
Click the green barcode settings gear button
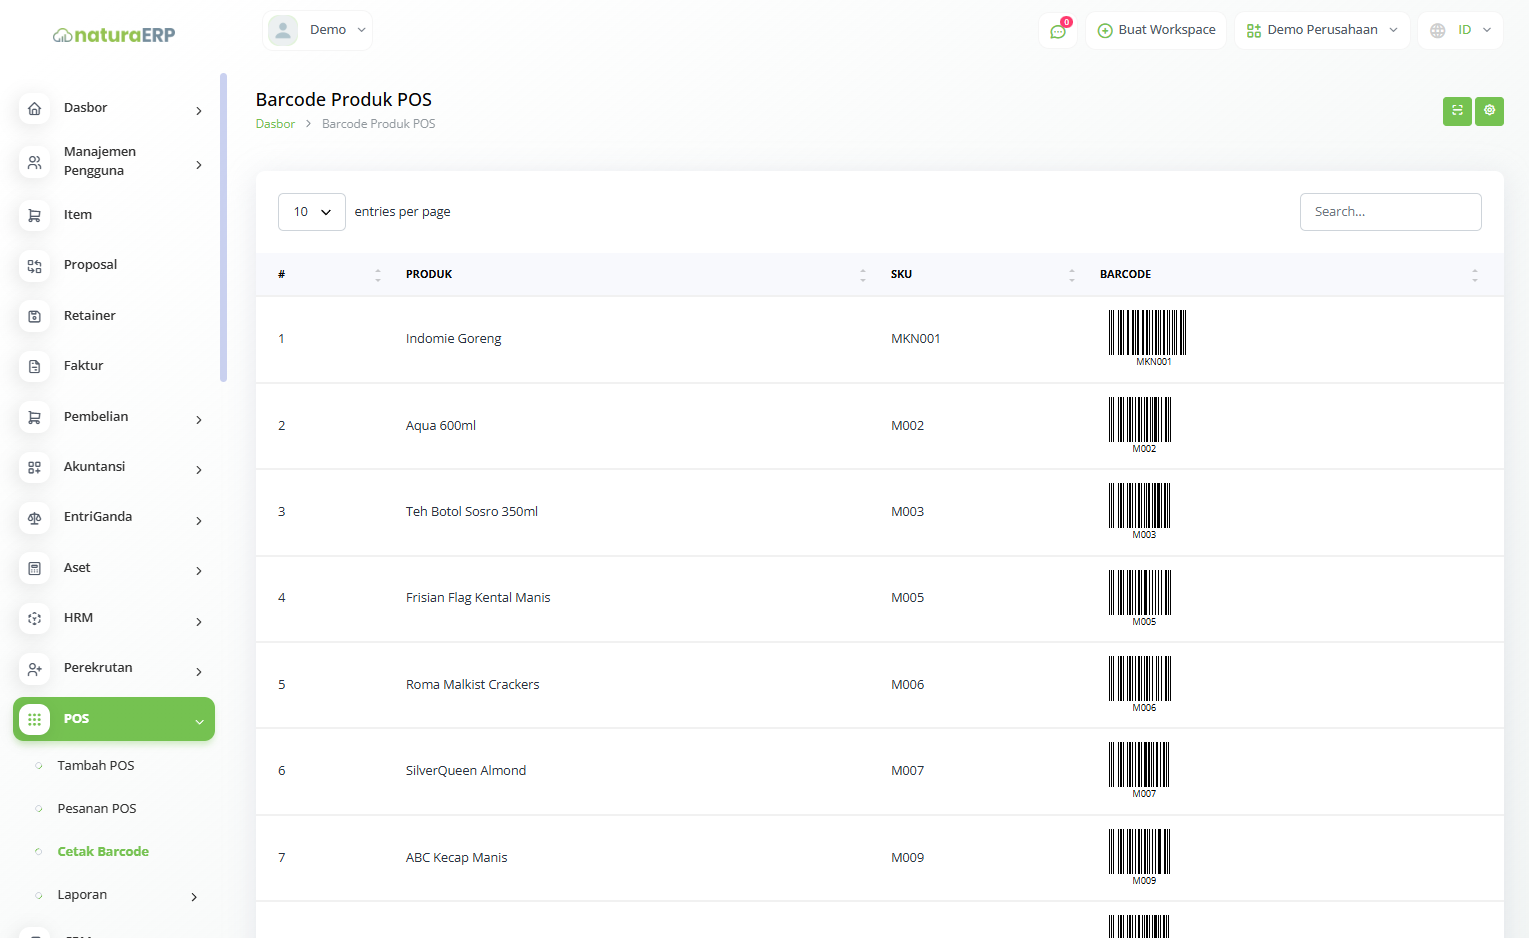(1489, 111)
